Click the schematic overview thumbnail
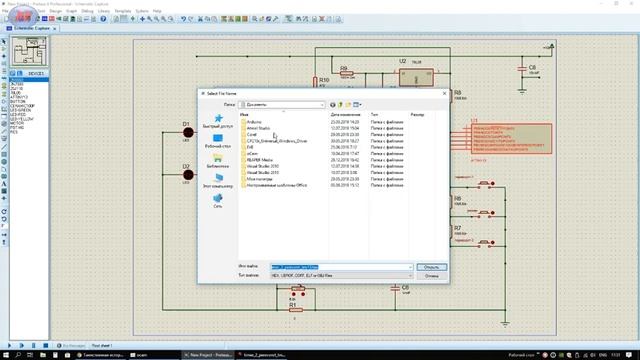The height and width of the screenshot is (360, 640). tap(29, 51)
